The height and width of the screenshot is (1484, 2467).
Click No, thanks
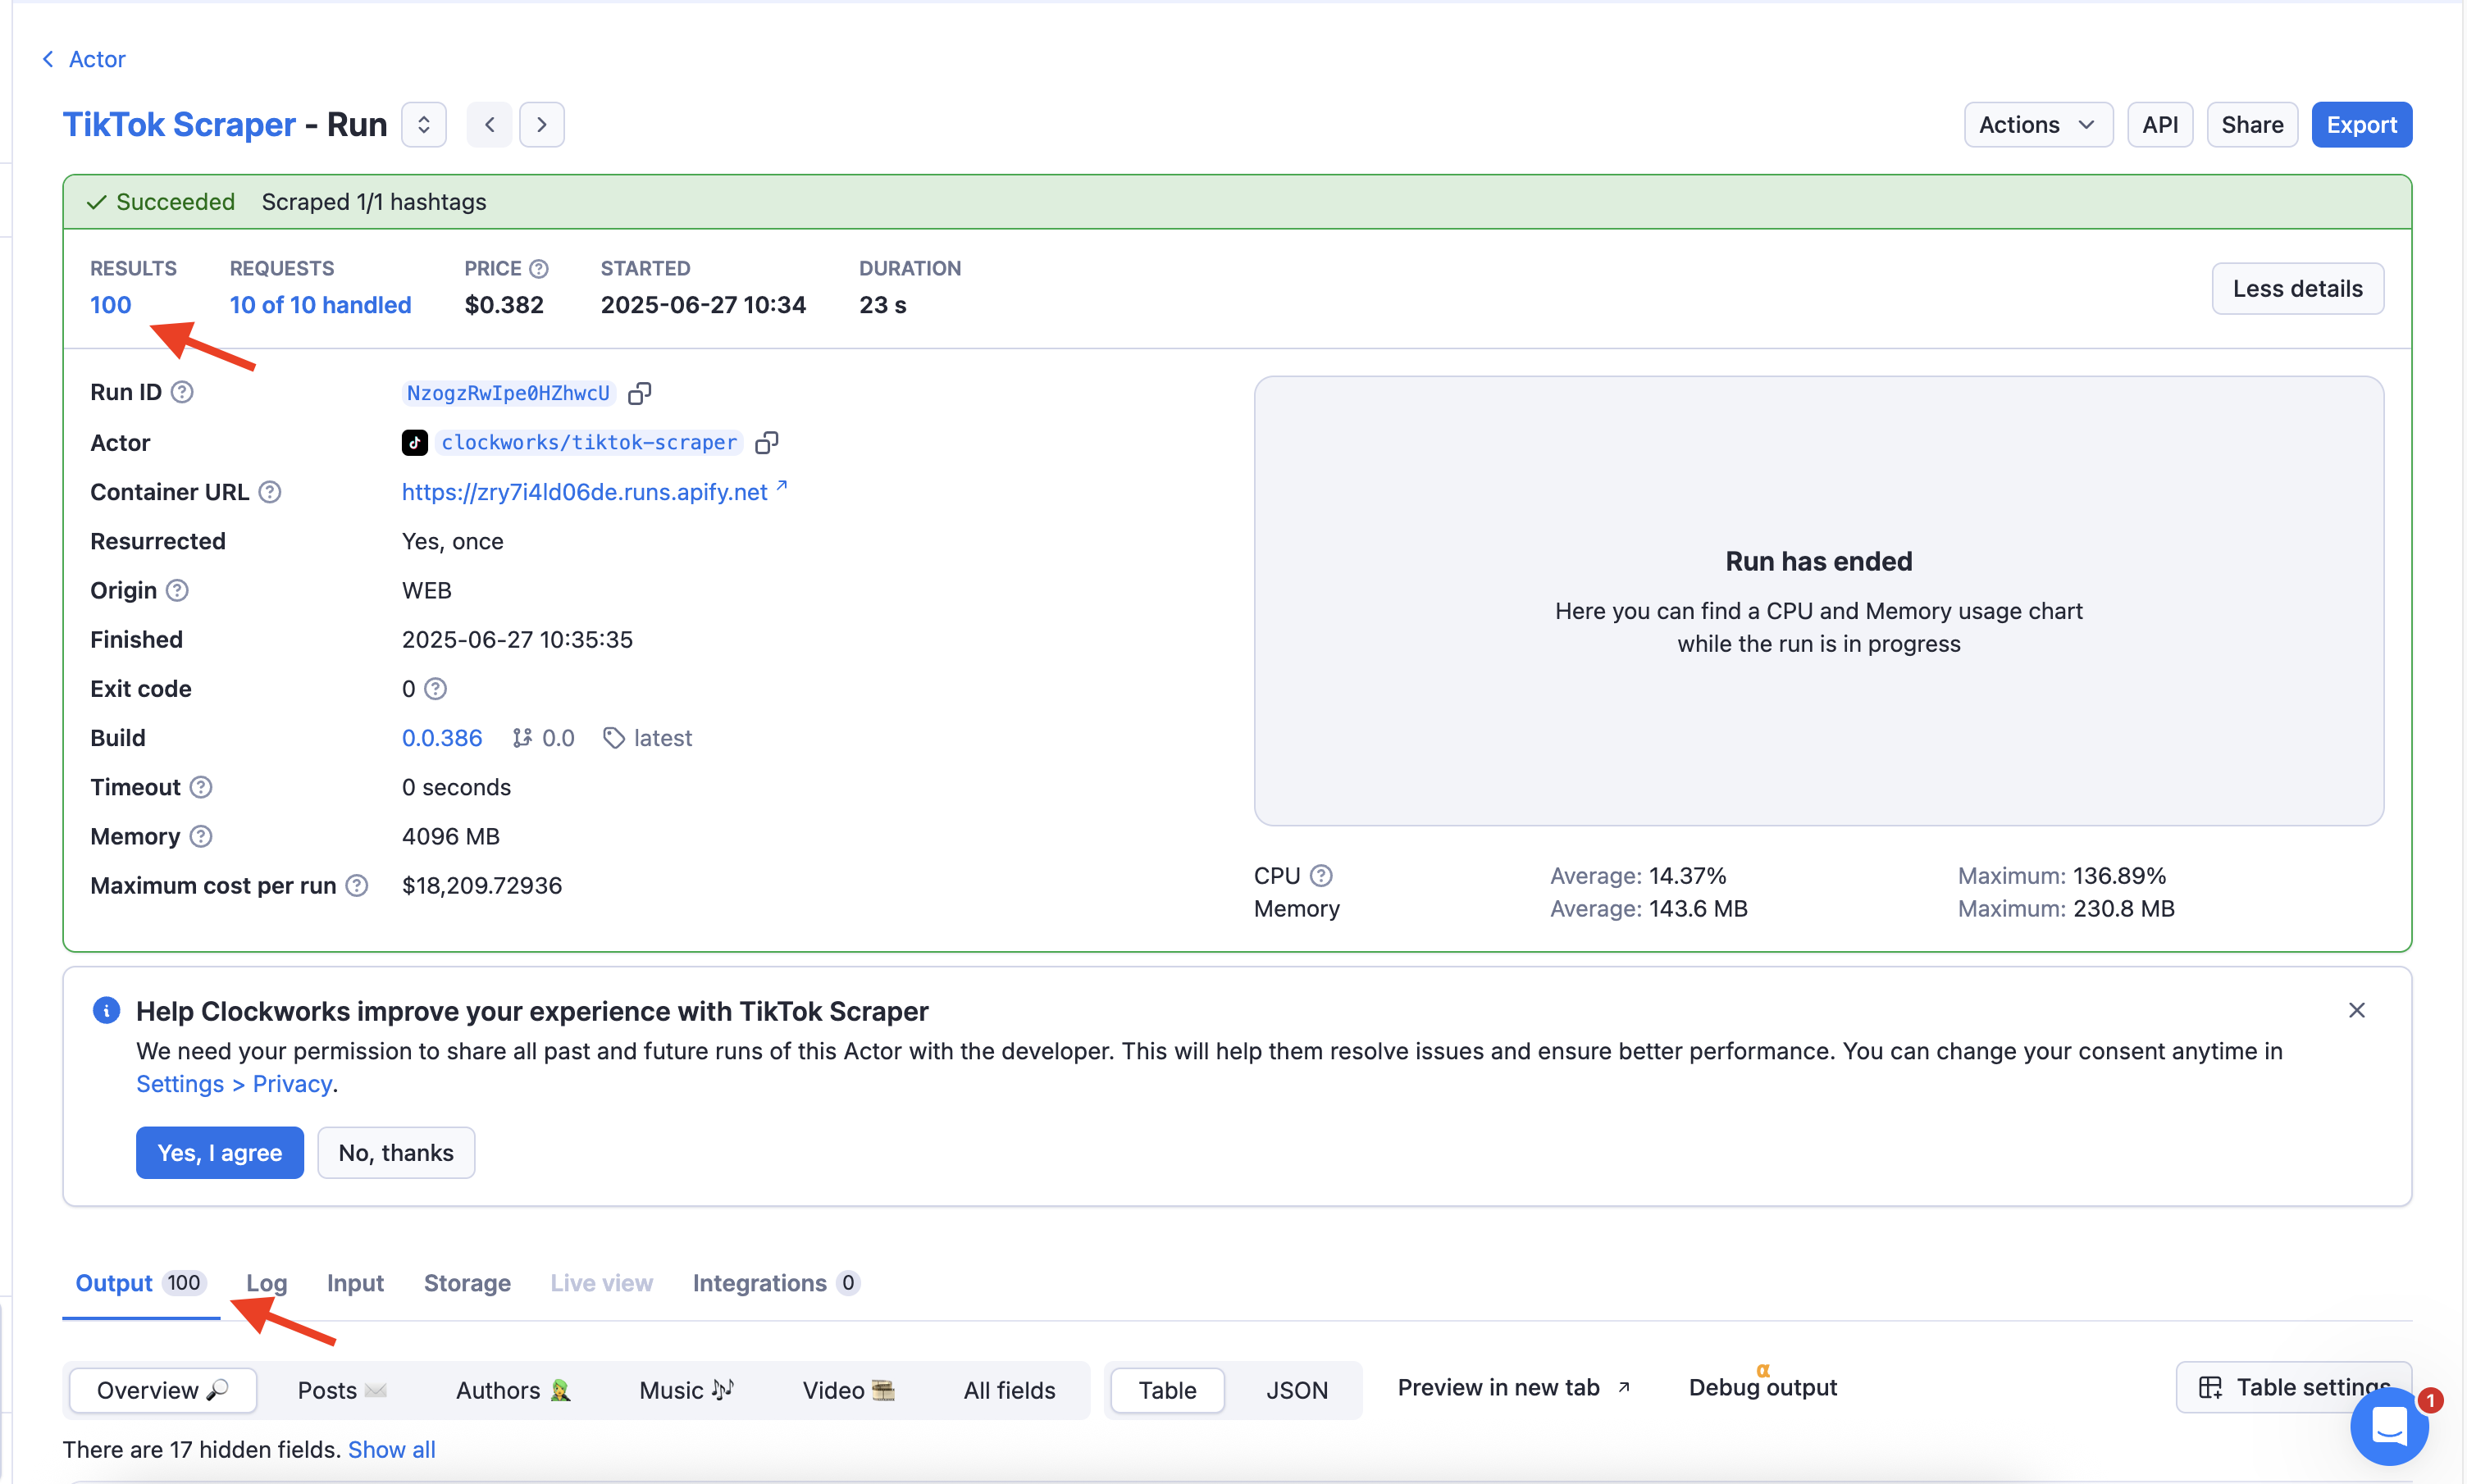(x=396, y=1153)
